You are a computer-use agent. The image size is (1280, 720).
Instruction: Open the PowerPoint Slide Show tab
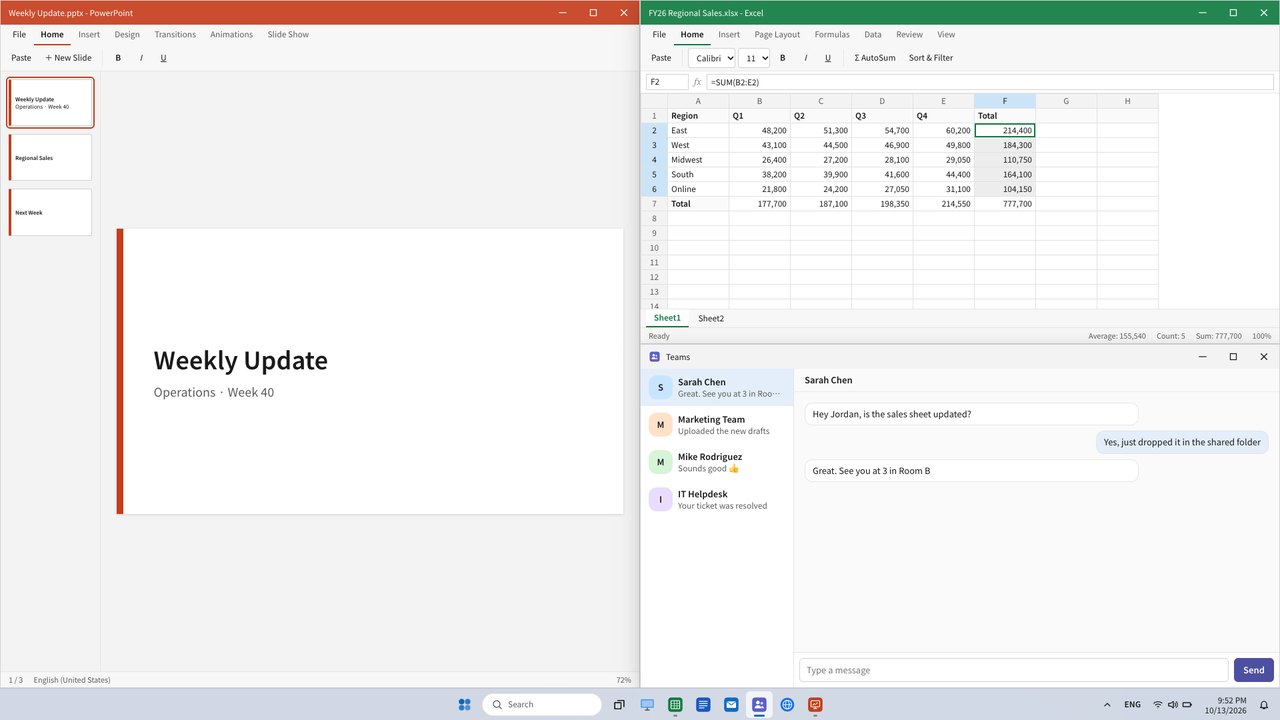coord(288,34)
